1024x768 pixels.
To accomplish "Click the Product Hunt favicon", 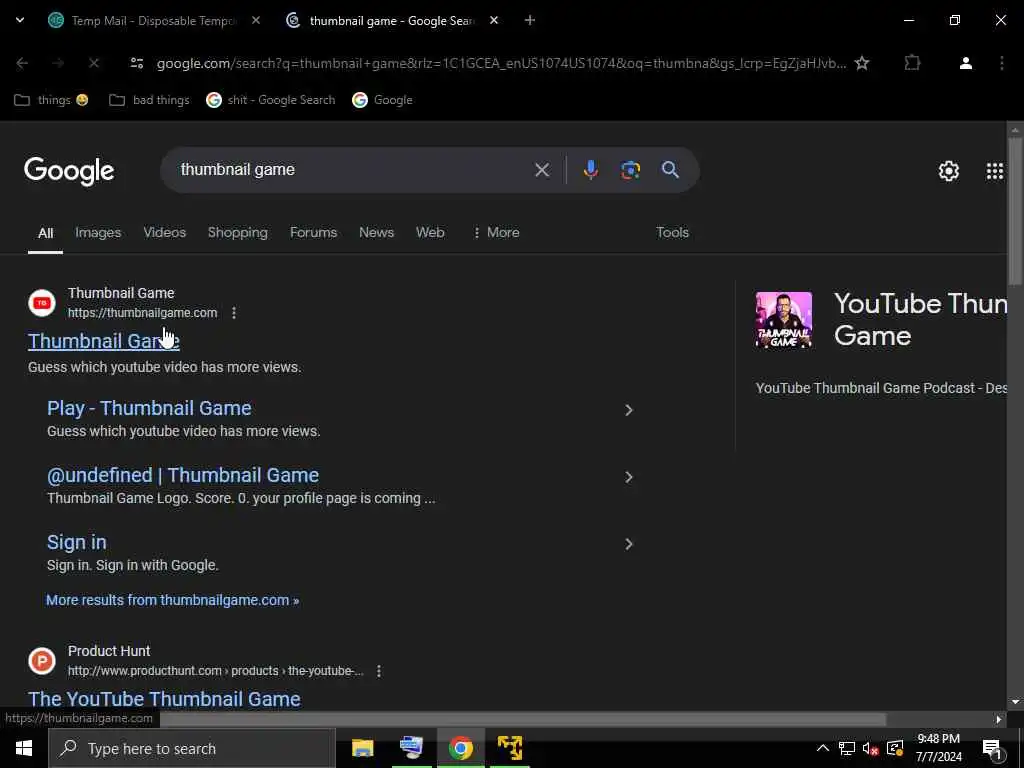I will click(42, 661).
